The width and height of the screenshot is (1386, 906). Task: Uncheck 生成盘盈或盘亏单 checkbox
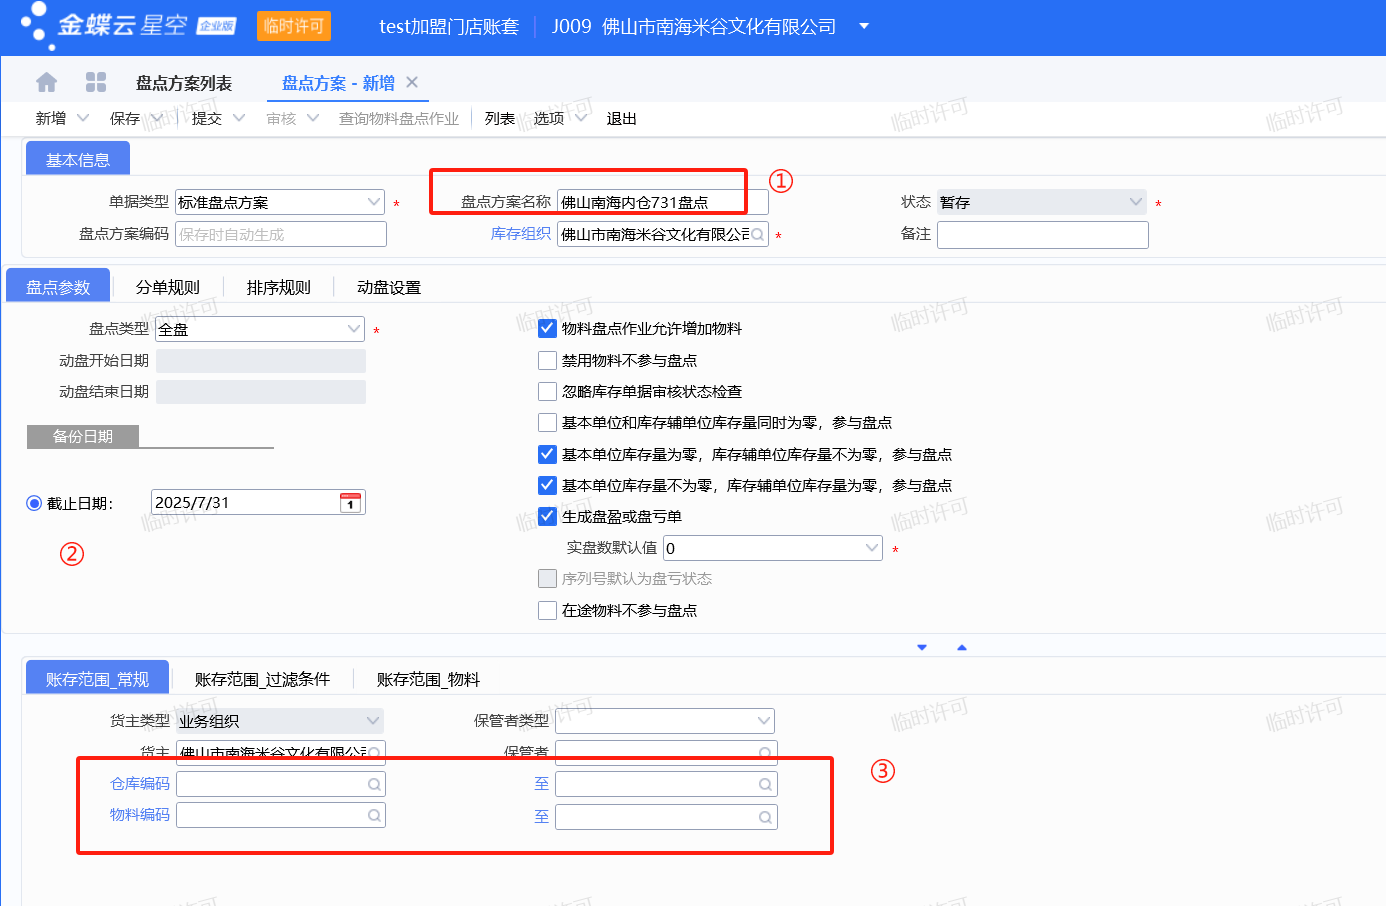[x=547, y=516]
